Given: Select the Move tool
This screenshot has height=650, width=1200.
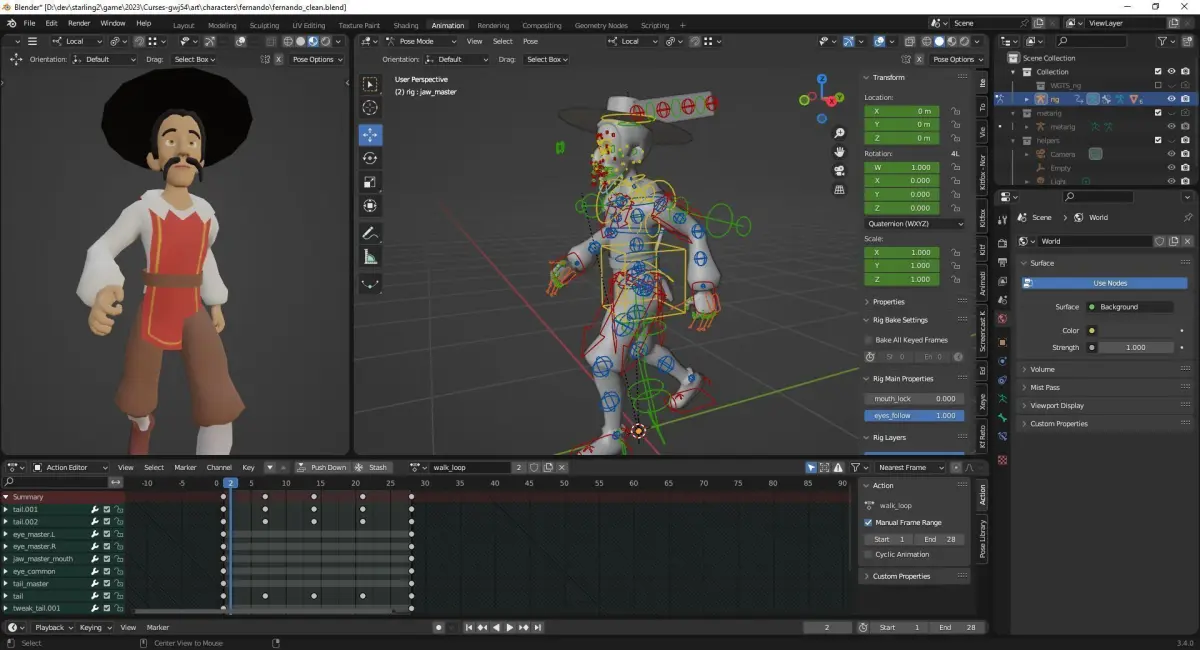Looking at the screenshot, I should [x=370, y=134].
